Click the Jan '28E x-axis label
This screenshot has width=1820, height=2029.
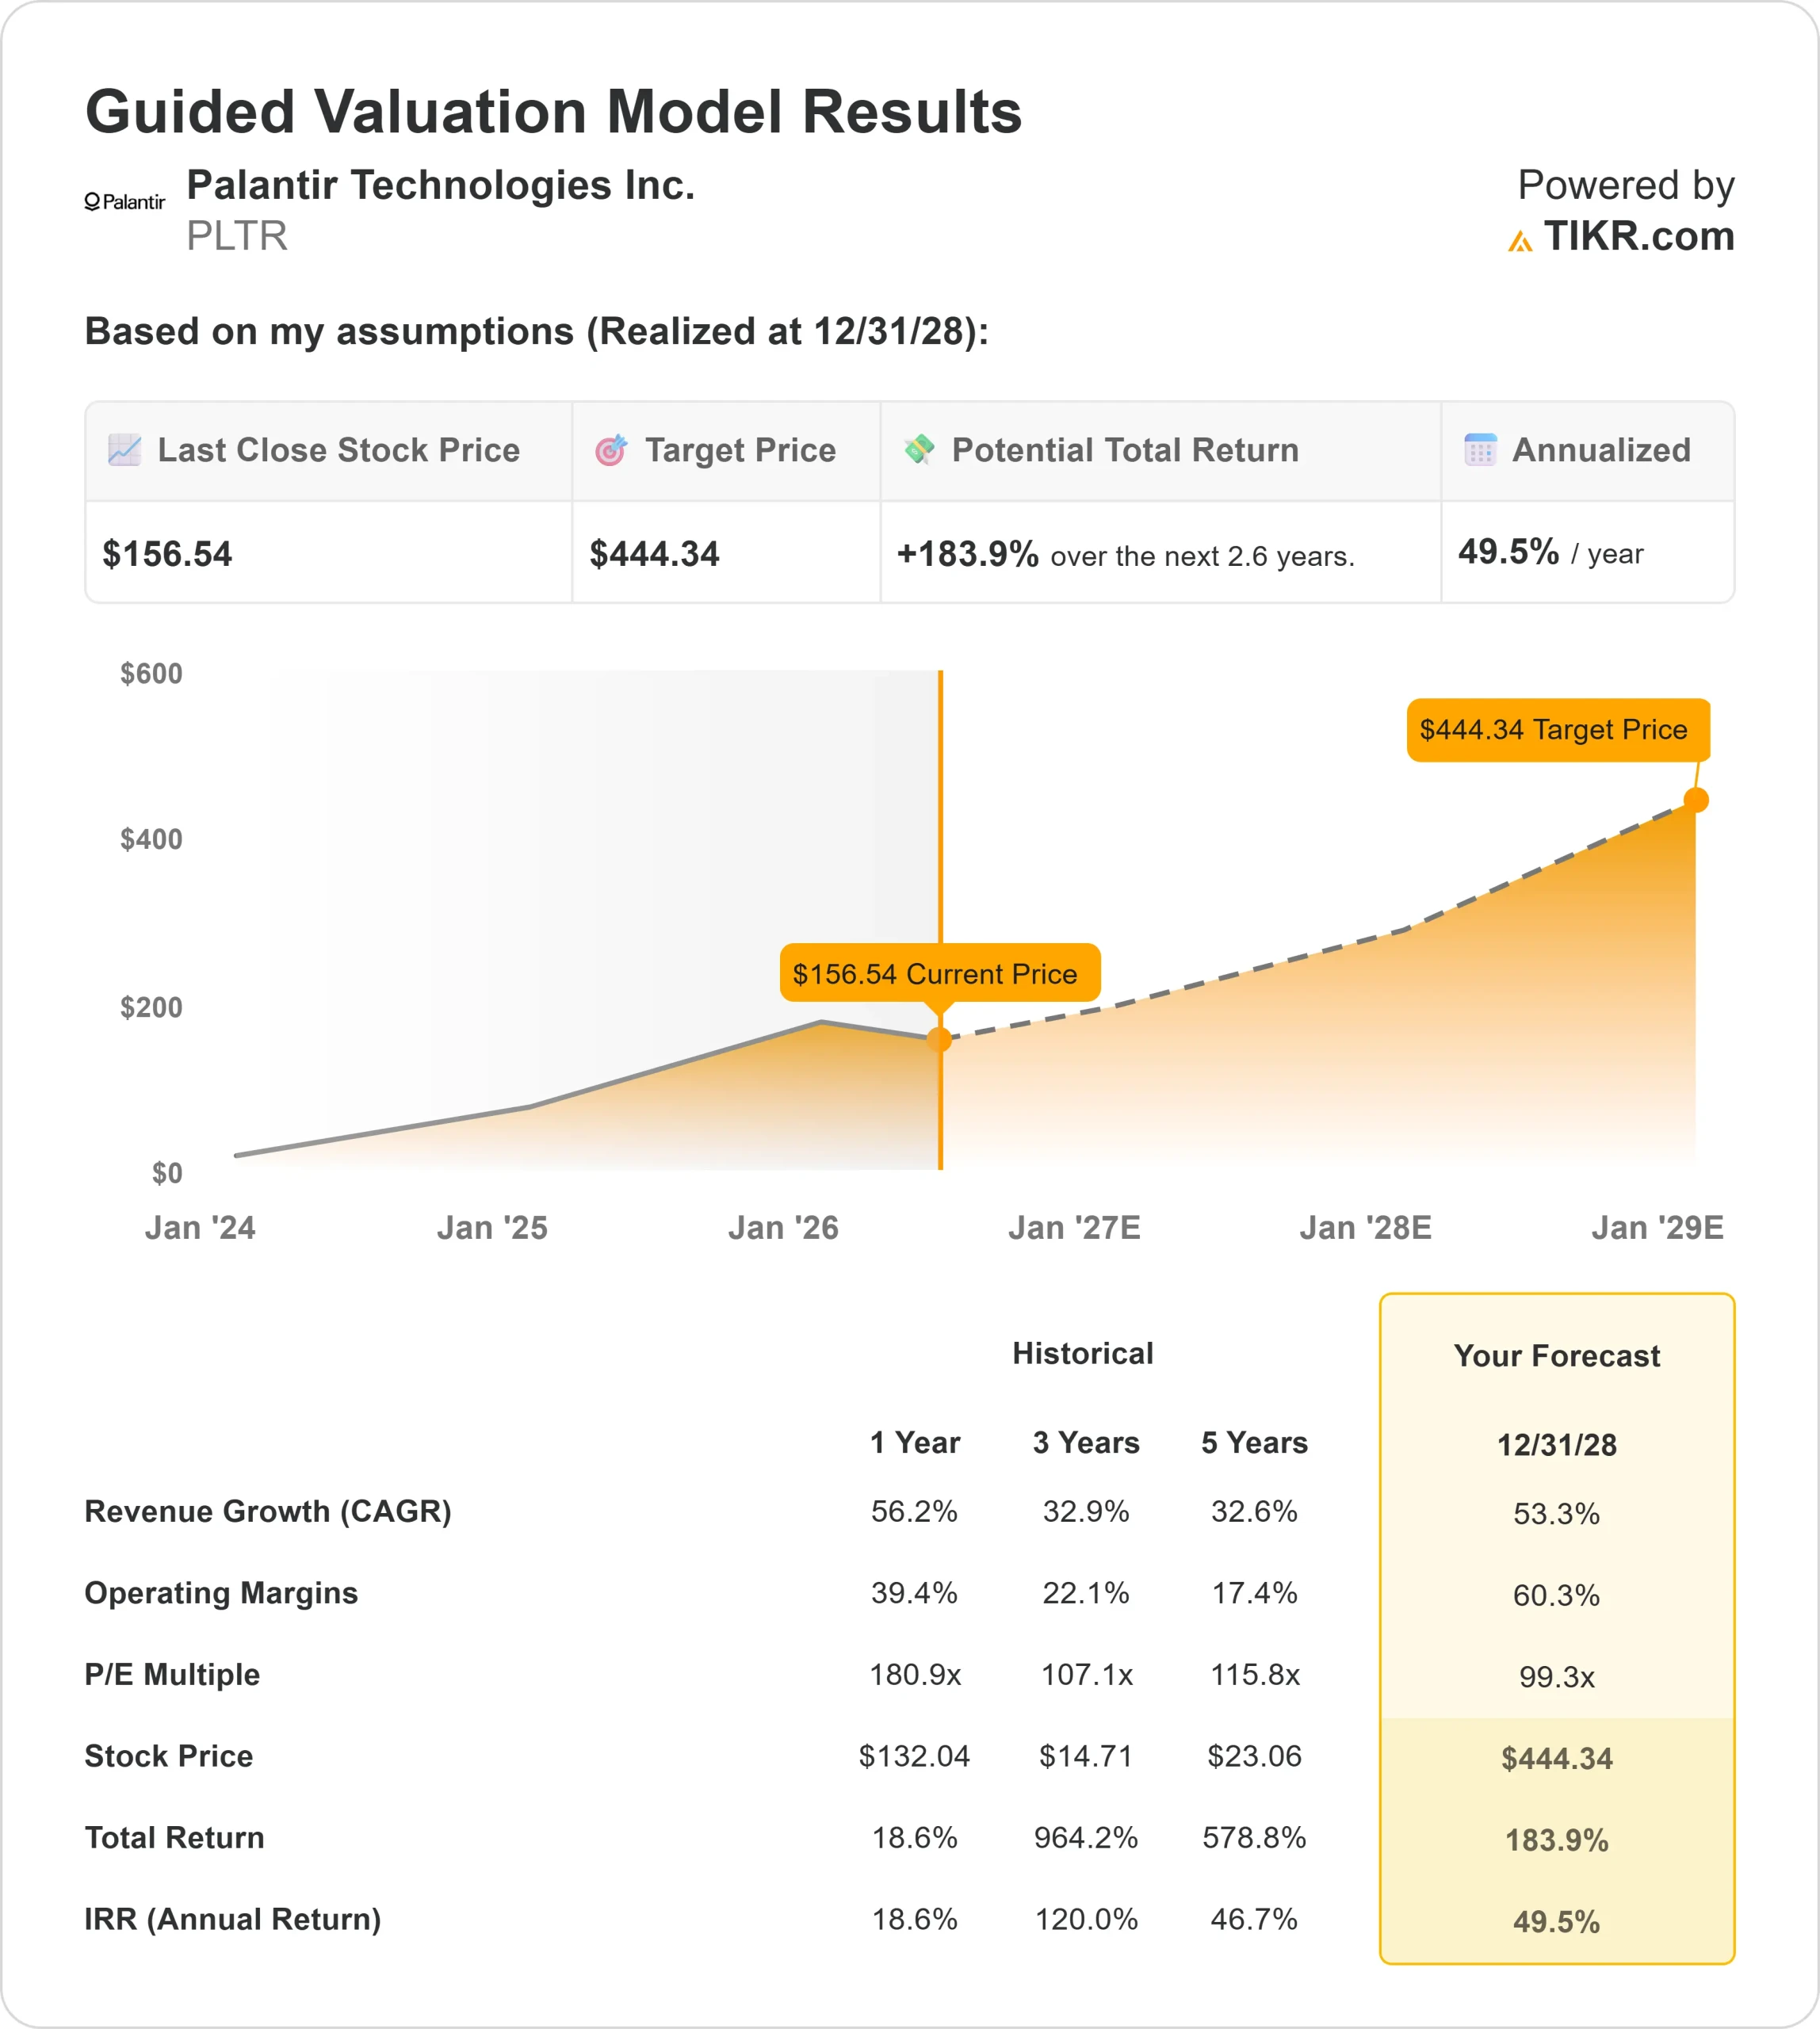pos(1365,1228)
